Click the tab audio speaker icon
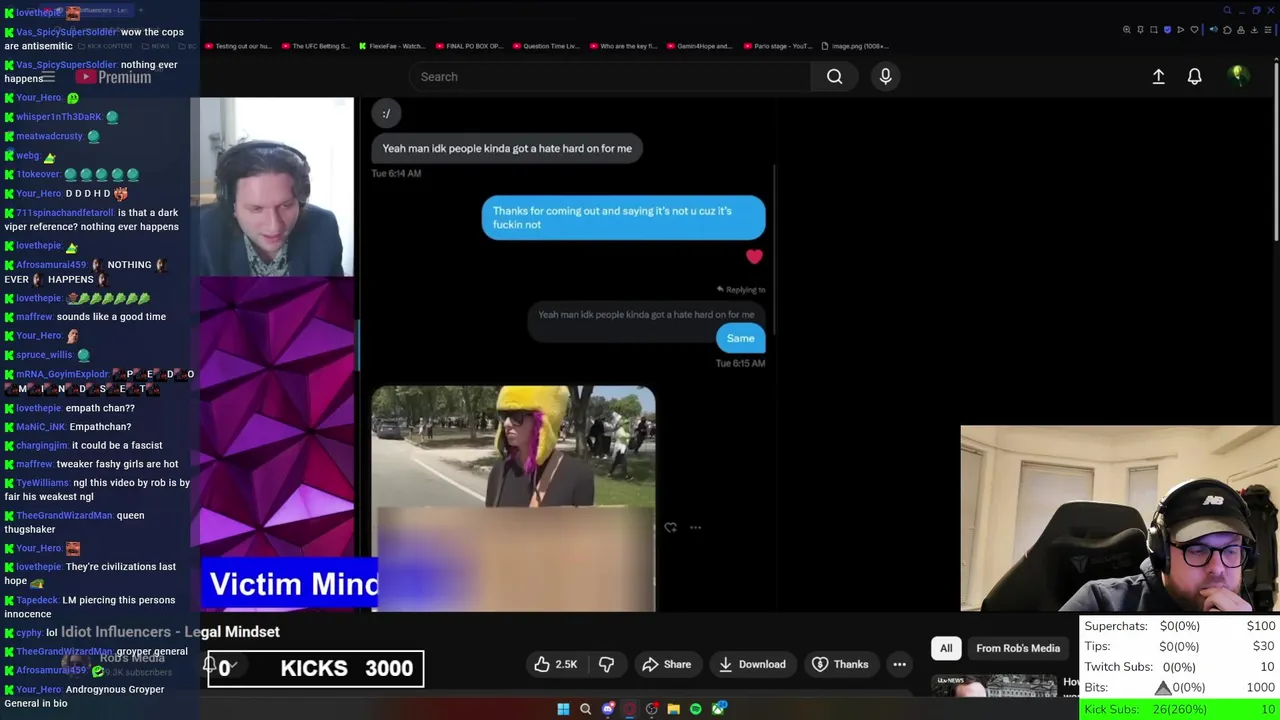 tap(1214, 29)
